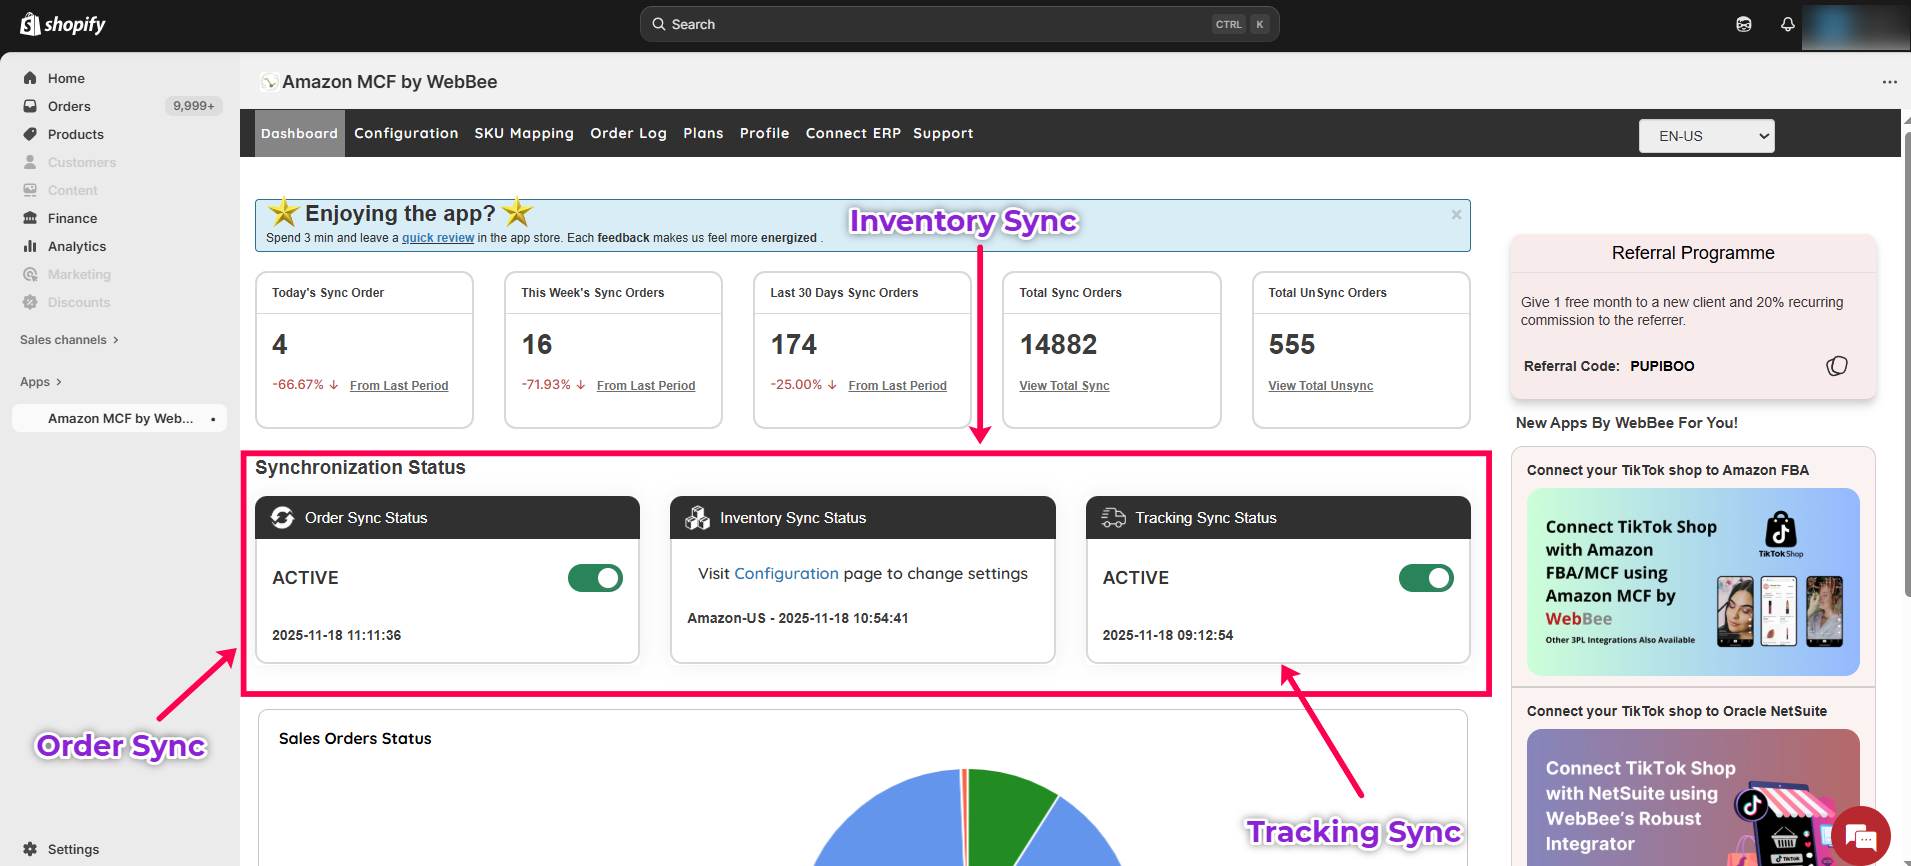Disable the Tracking Sync Status toggle
The height and width of the screenshot is (866, 1911).
(x=1425, y=578)
